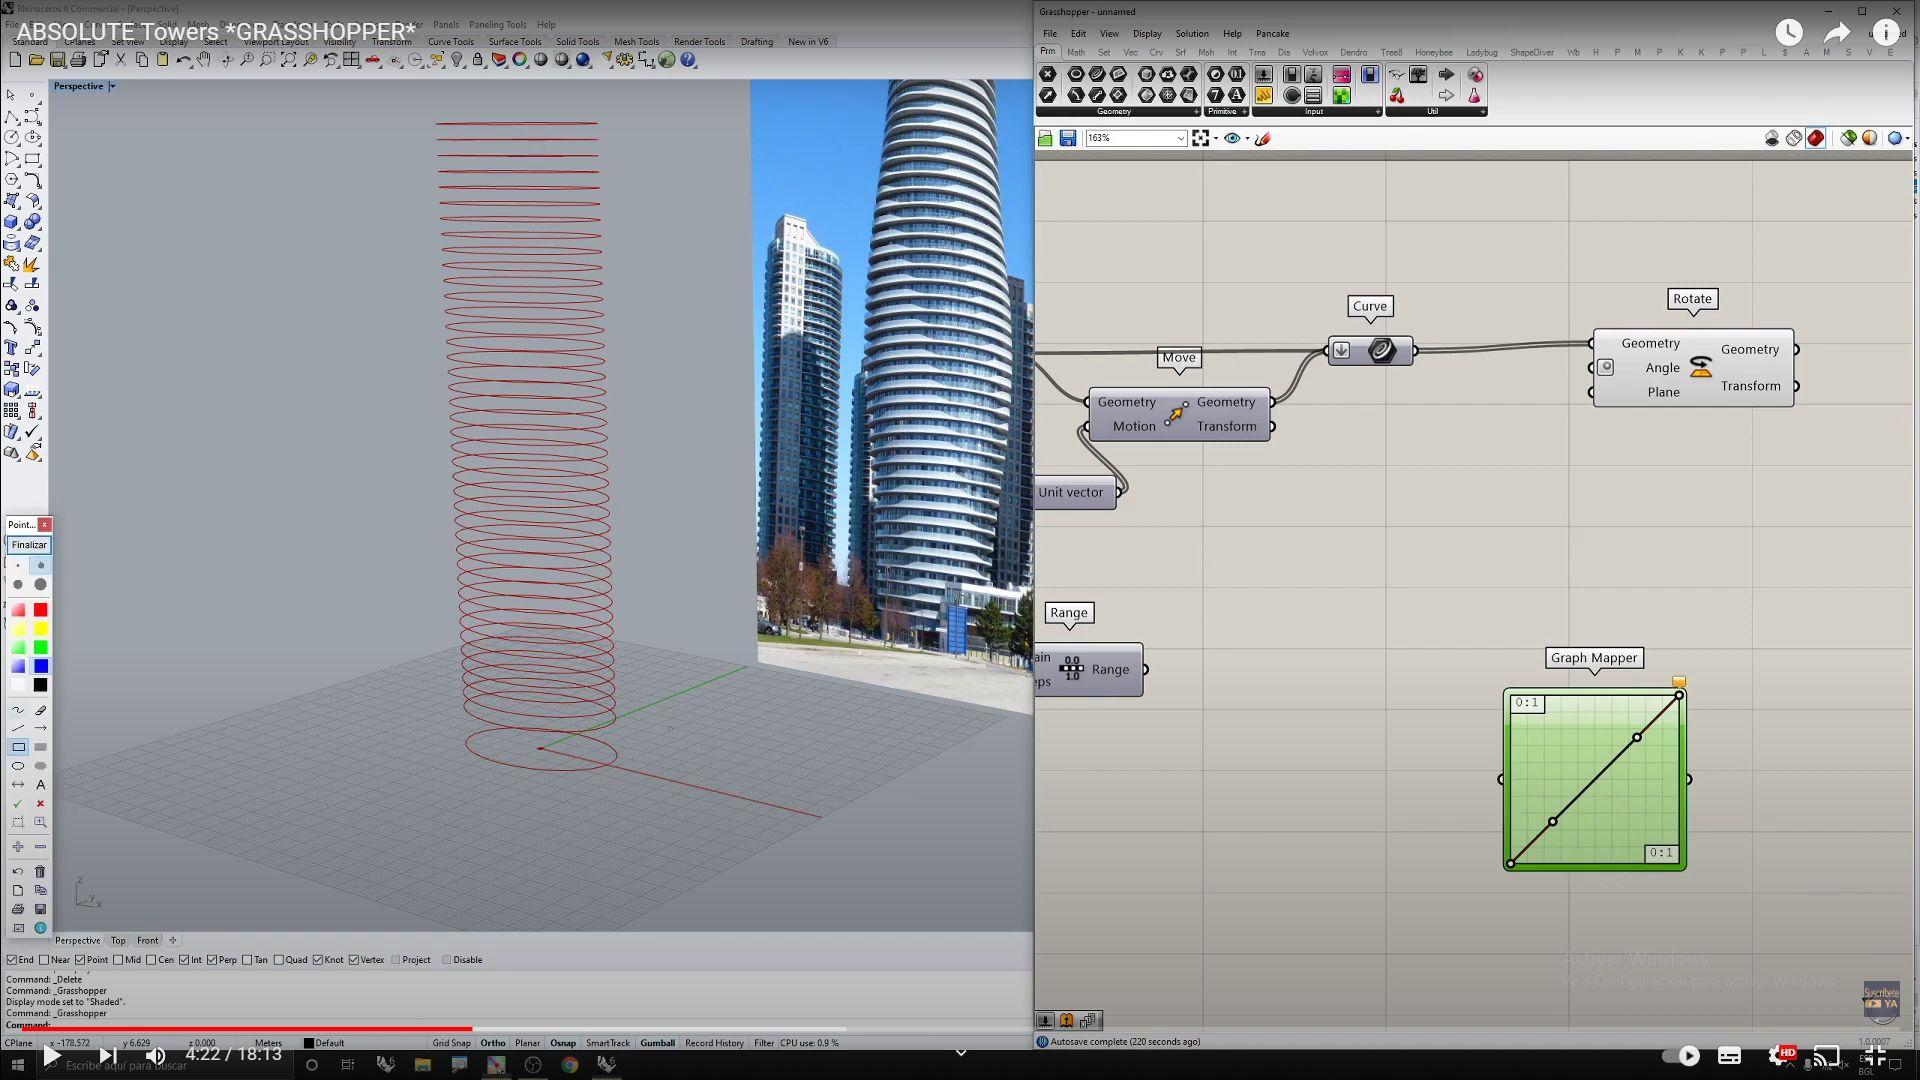Image resolution: width=1920 pixels, height=1080 pixels.
Task: Click the Zoom Extents icon
Action: click(289, 60)
